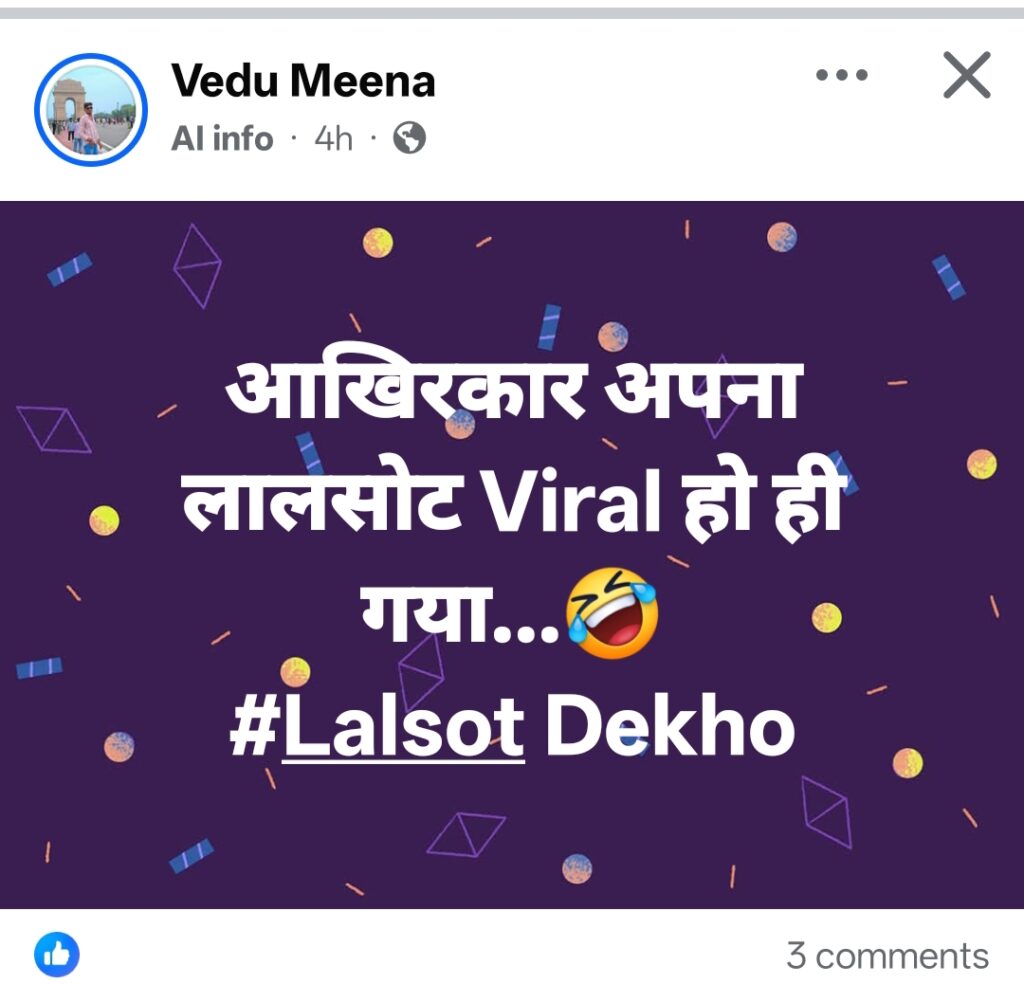This screenshot has width=1024, height=984.
Task: Click the globe public audience icon
Action: pos(409,138)
